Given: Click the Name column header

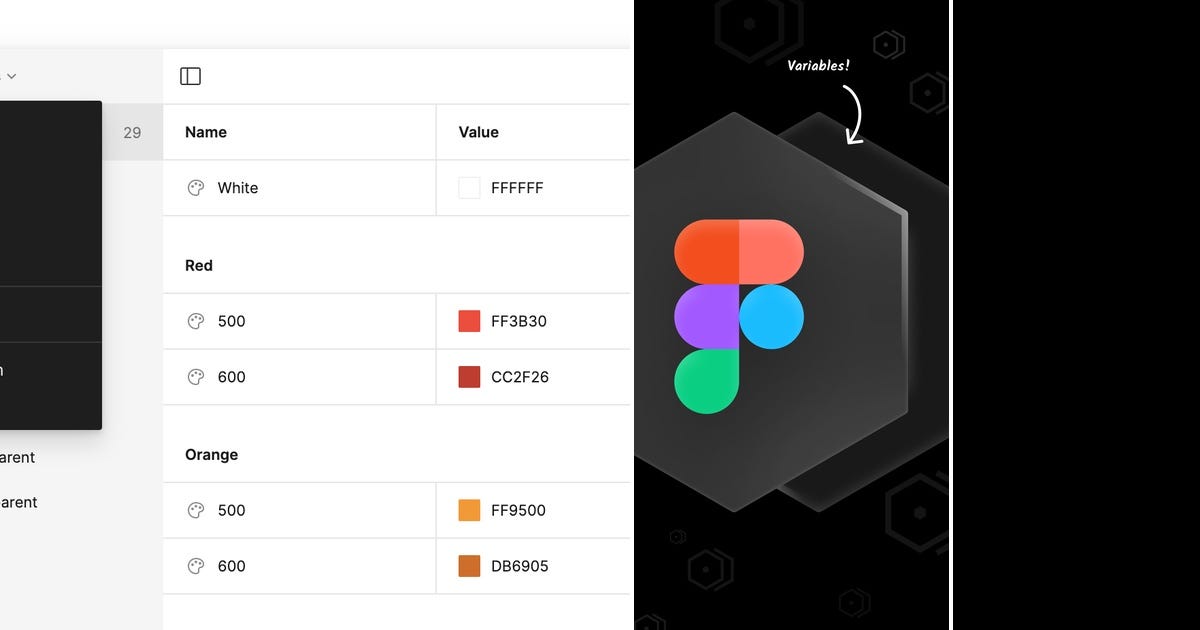Looking at the screenshot, I should point(205,131).
